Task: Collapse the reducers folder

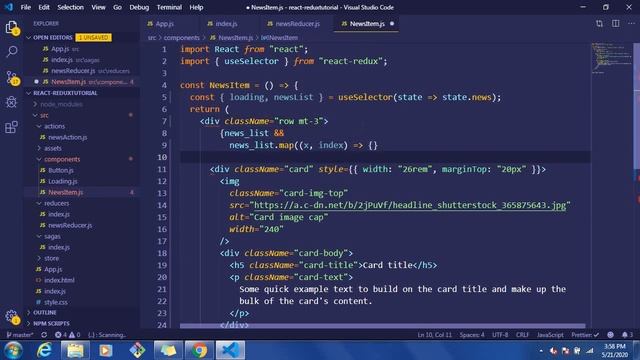Action: 56,203
